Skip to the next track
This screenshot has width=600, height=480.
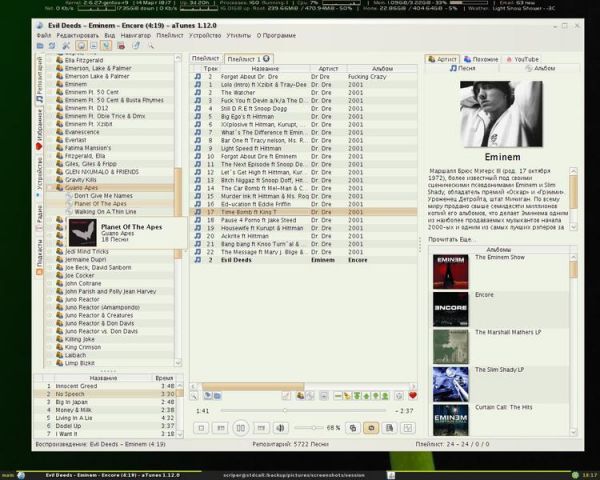[x=261, y=428]
